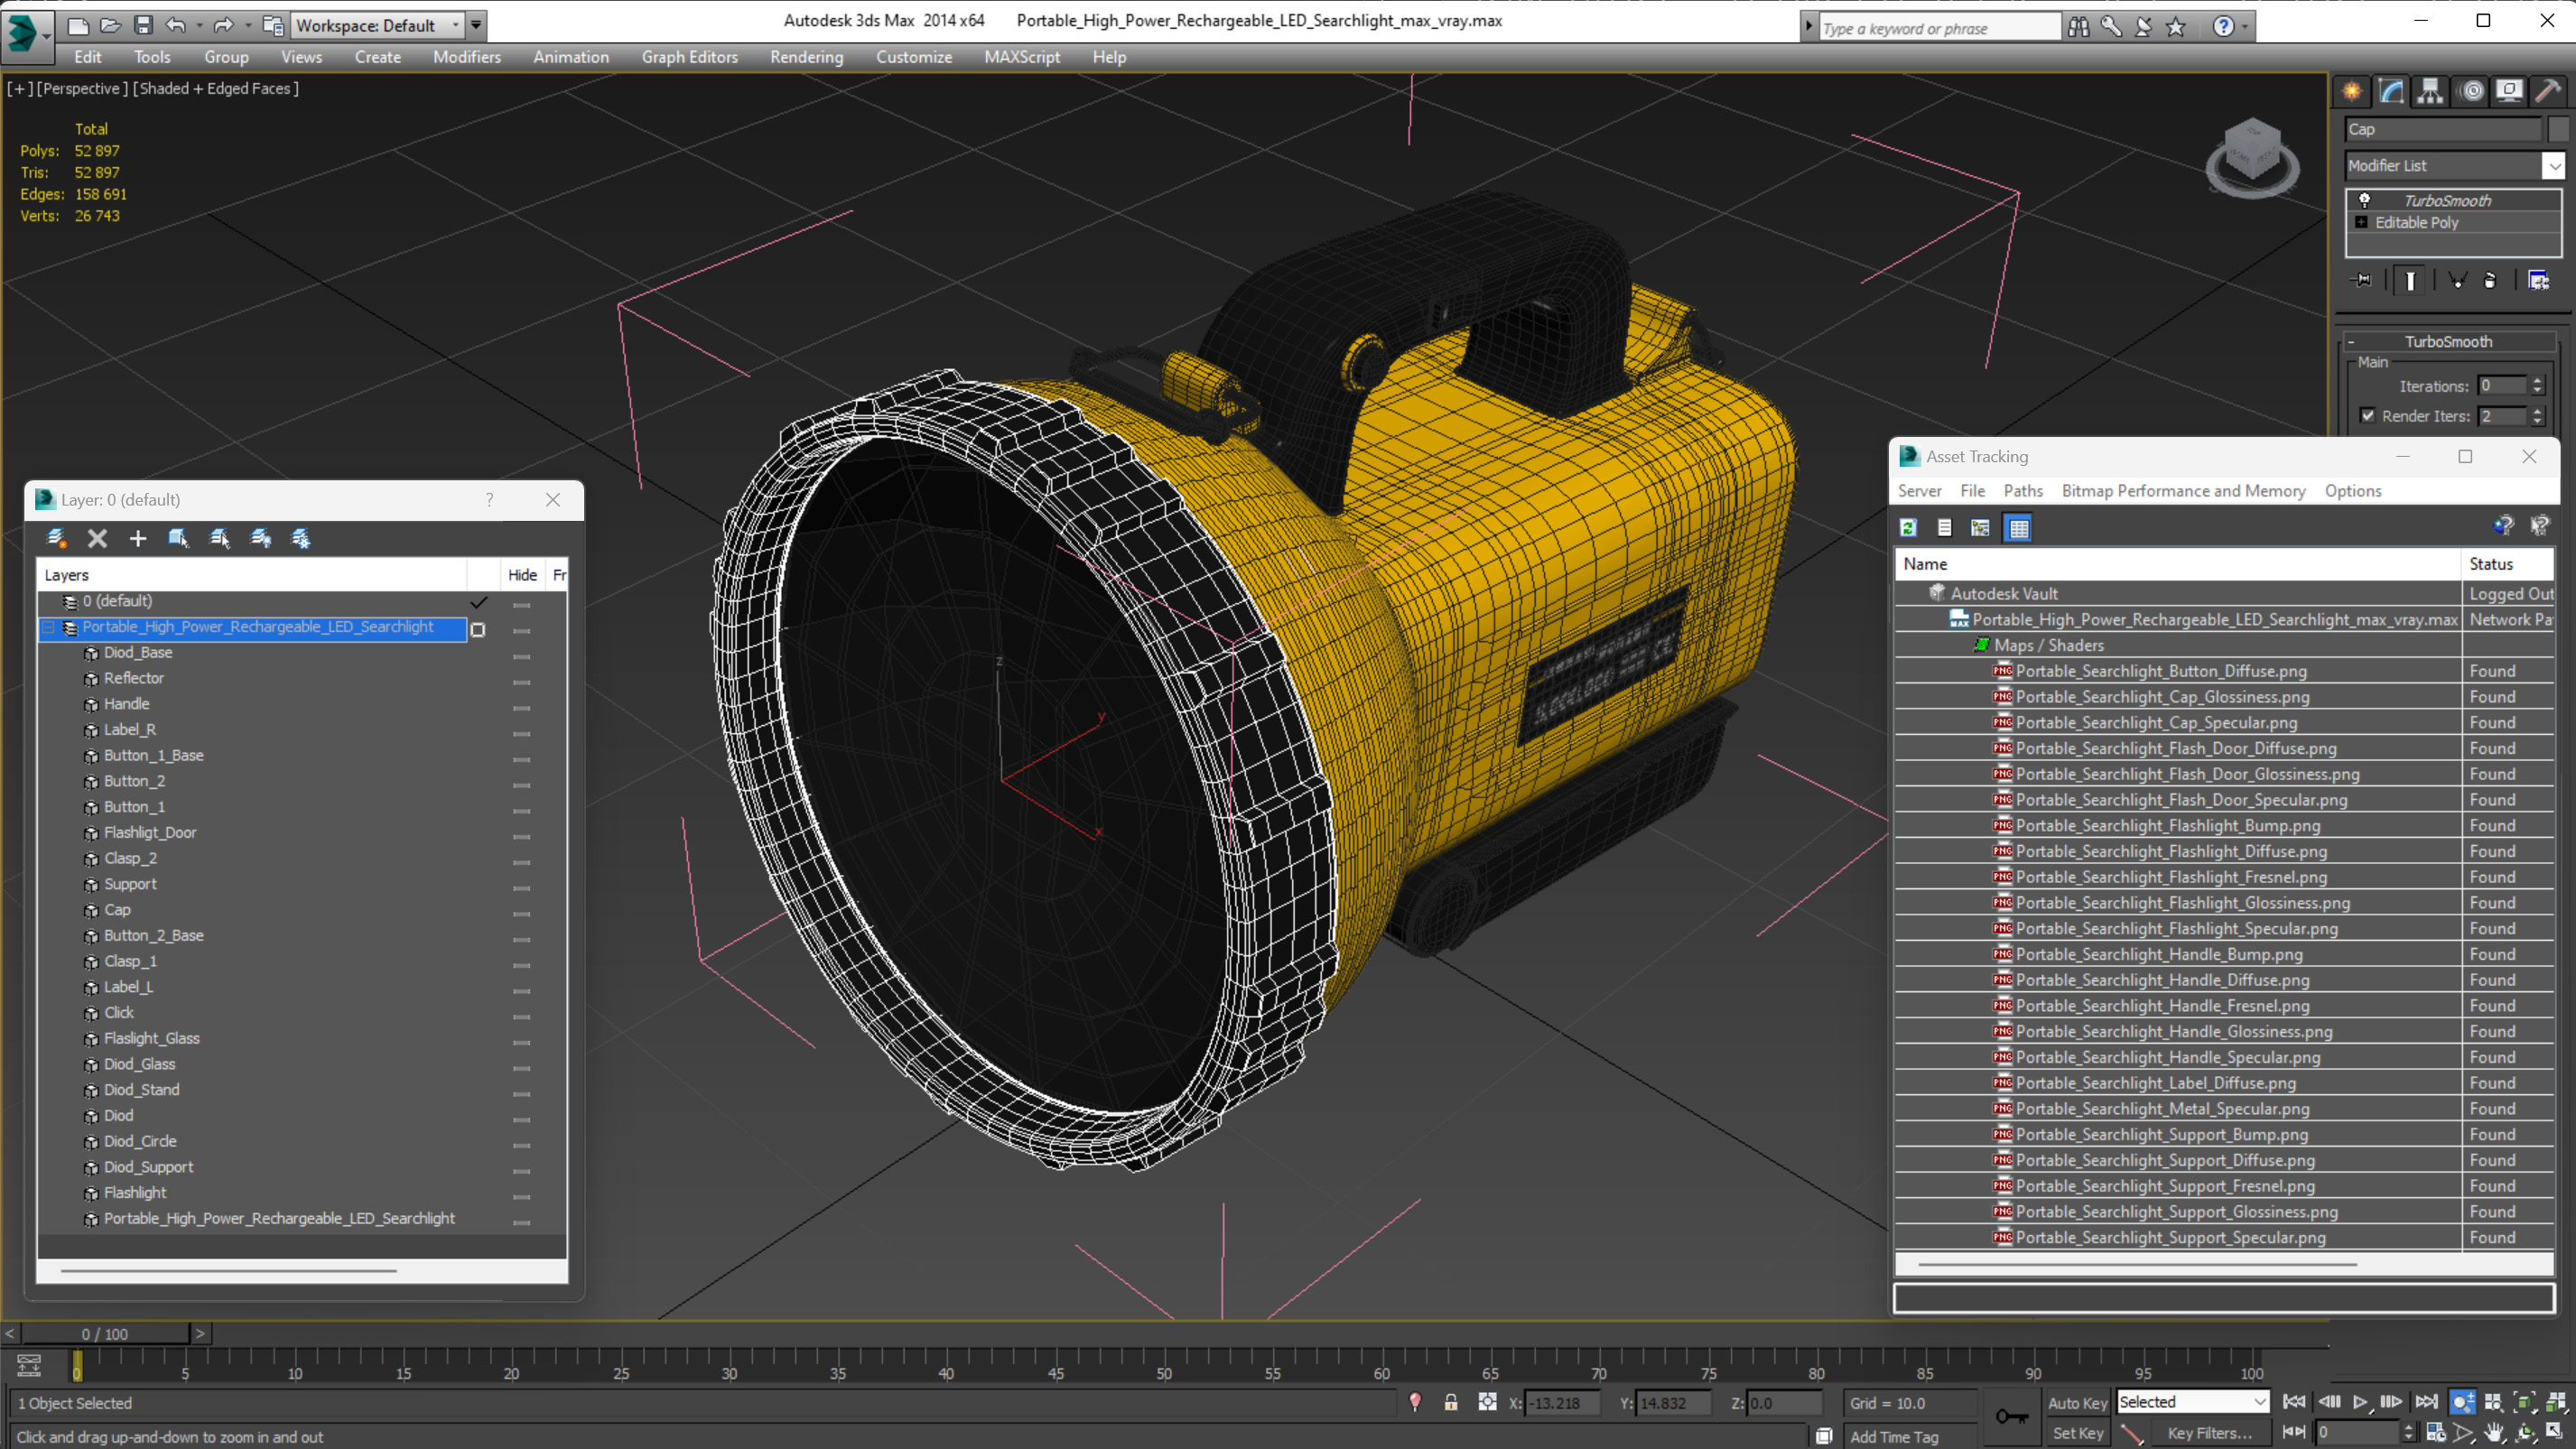Click the [Shaded + Edged Faces] viewport label
Viewport: 2576px width, 1449px height.
[x=215, y=88]
